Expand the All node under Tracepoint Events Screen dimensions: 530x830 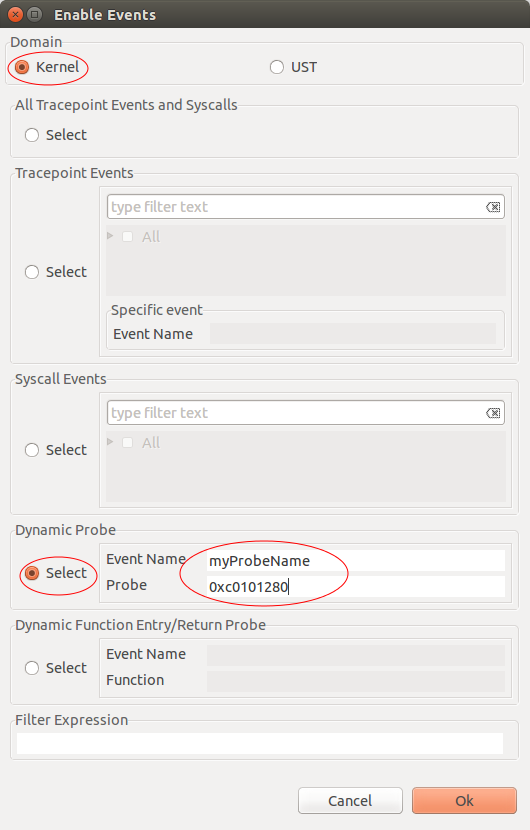pyautogui.click(x=110, y=236)
